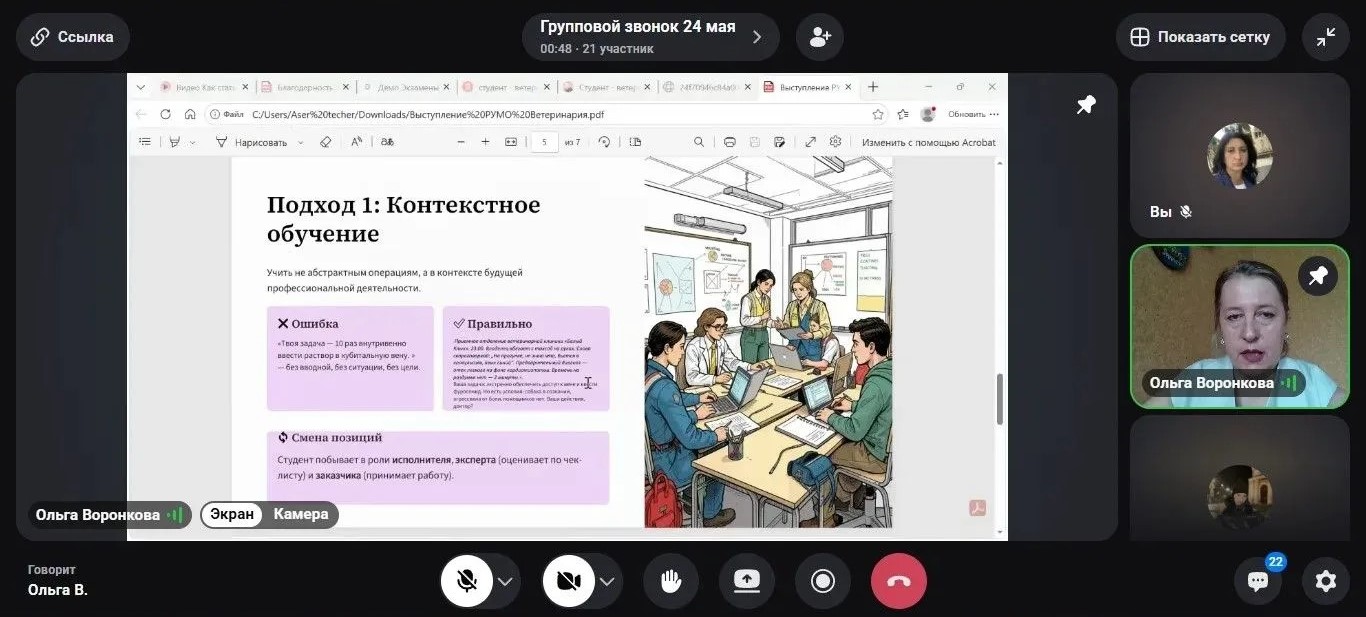
Task: Start recording the call
Action: 823,581
